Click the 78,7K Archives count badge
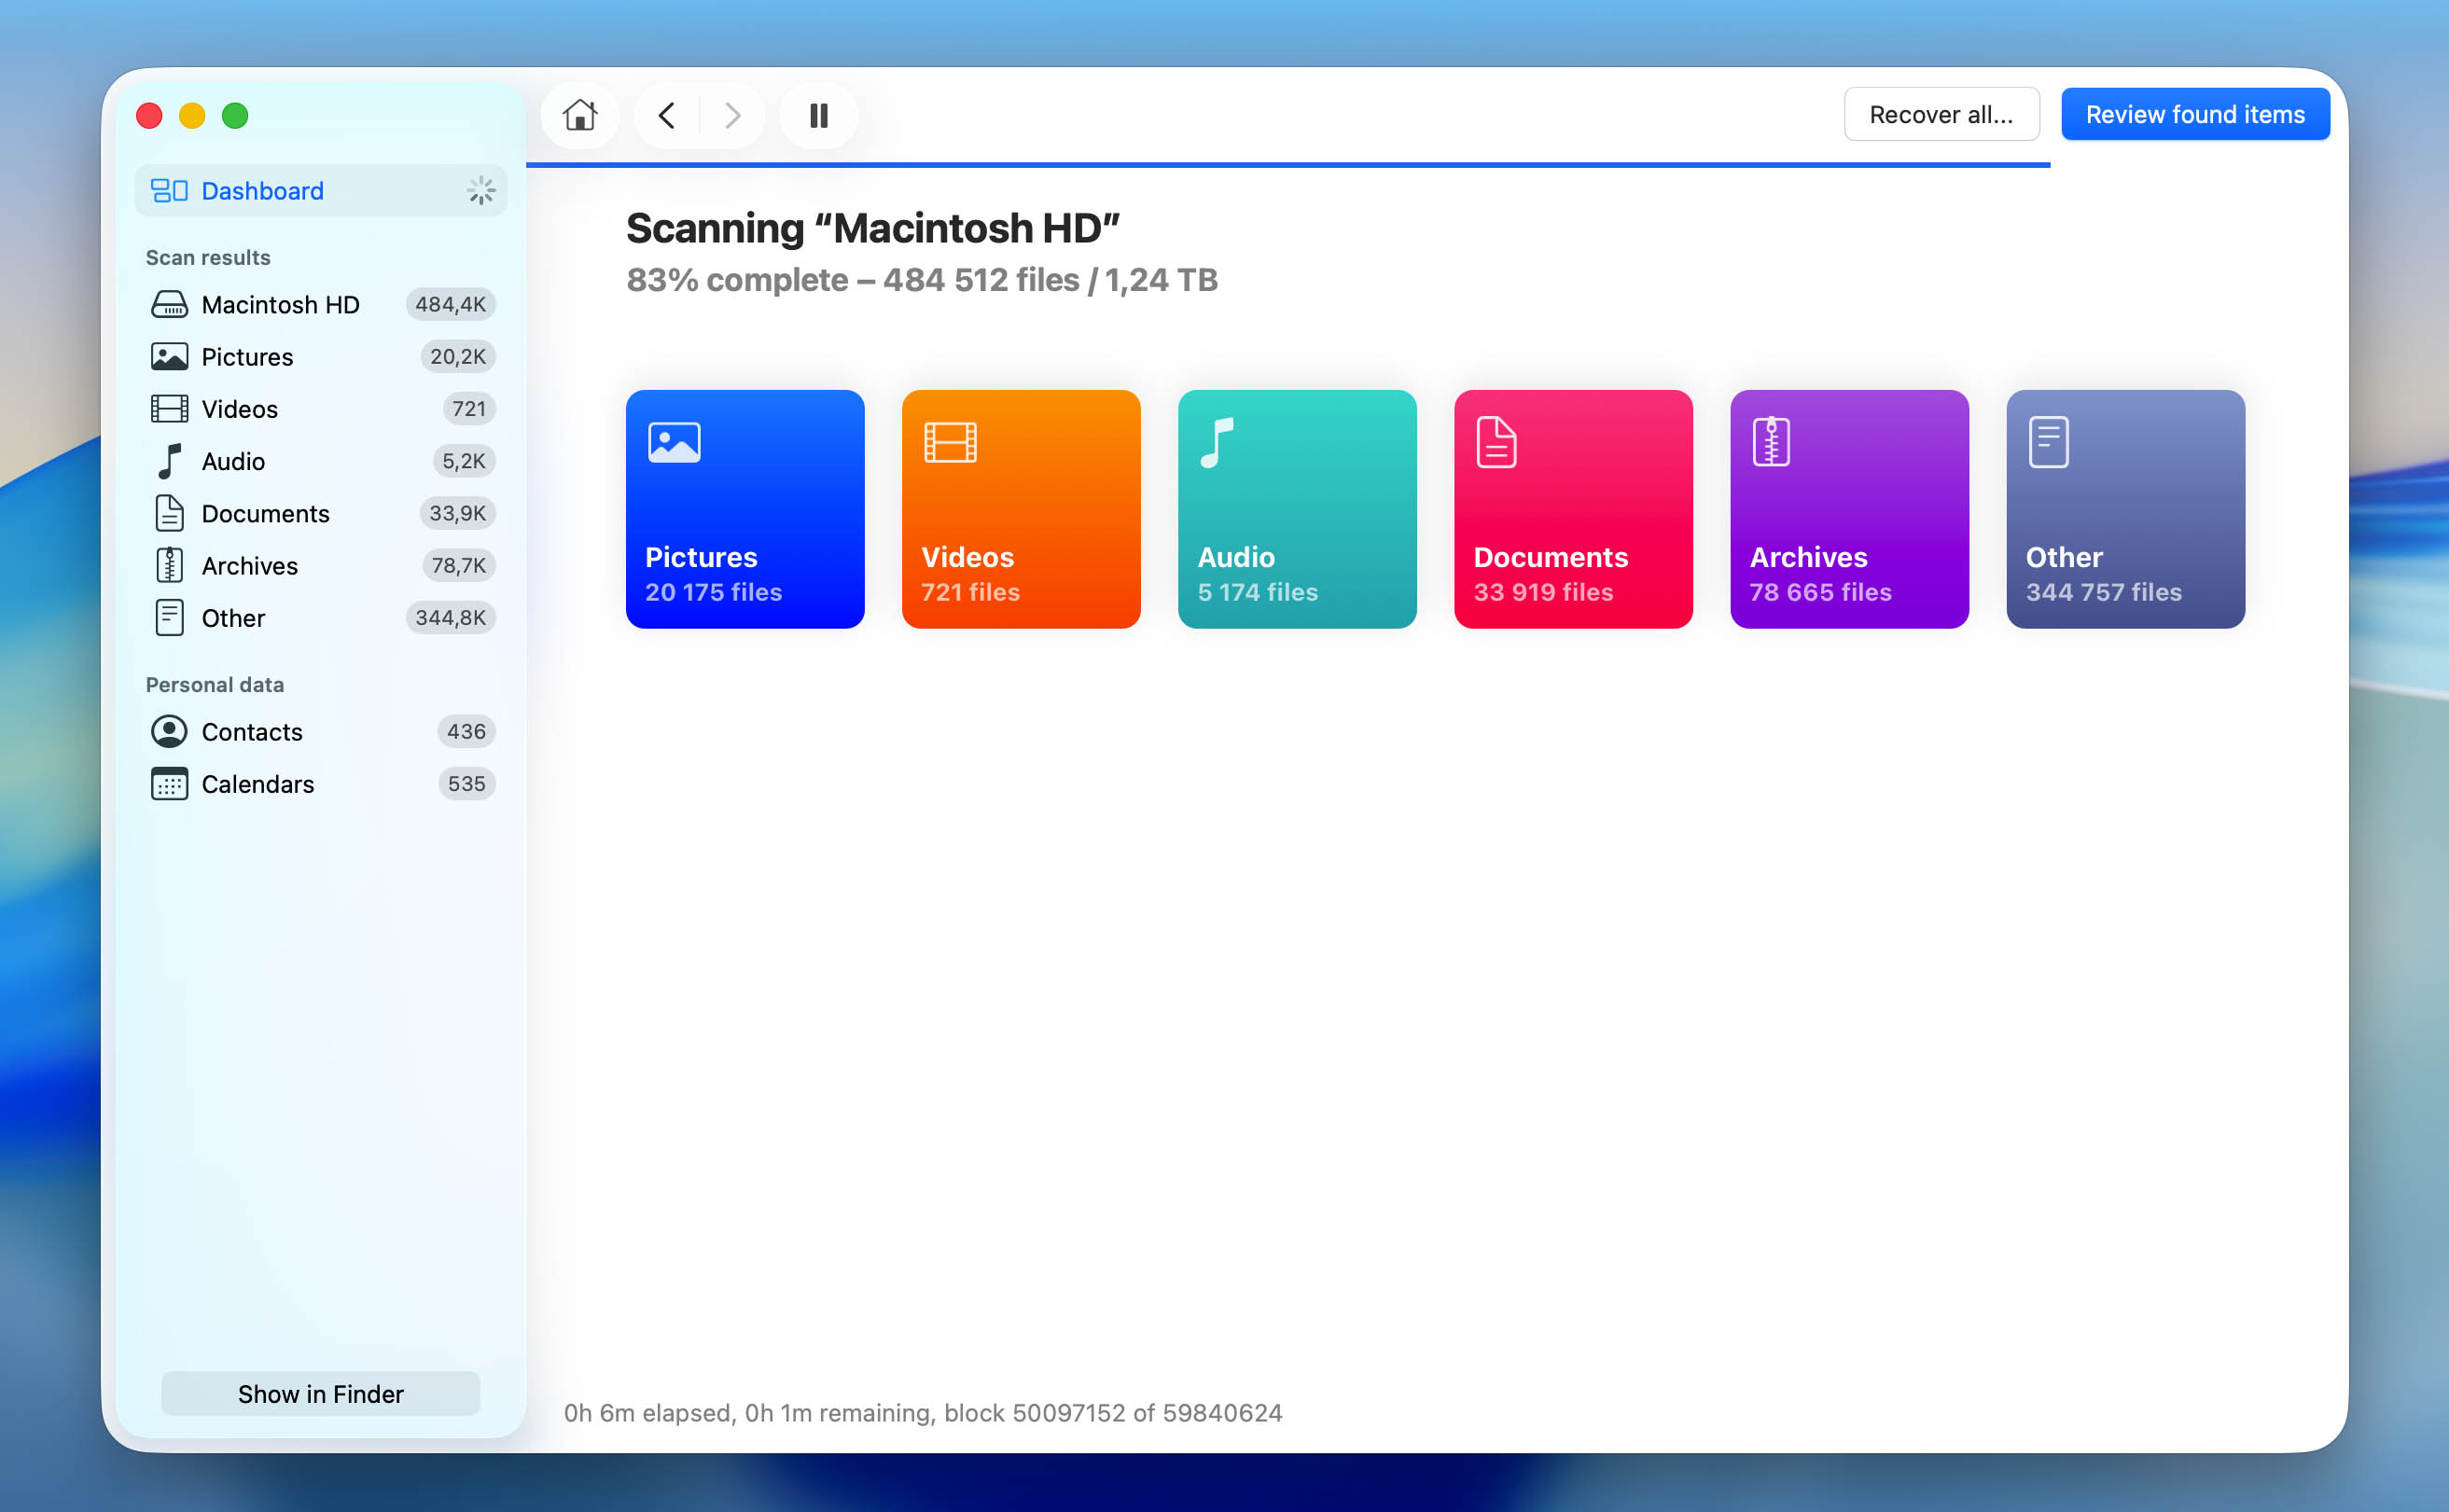Image resolution: width=2449 pixels, height=1512 pixels. coord(458,565)
